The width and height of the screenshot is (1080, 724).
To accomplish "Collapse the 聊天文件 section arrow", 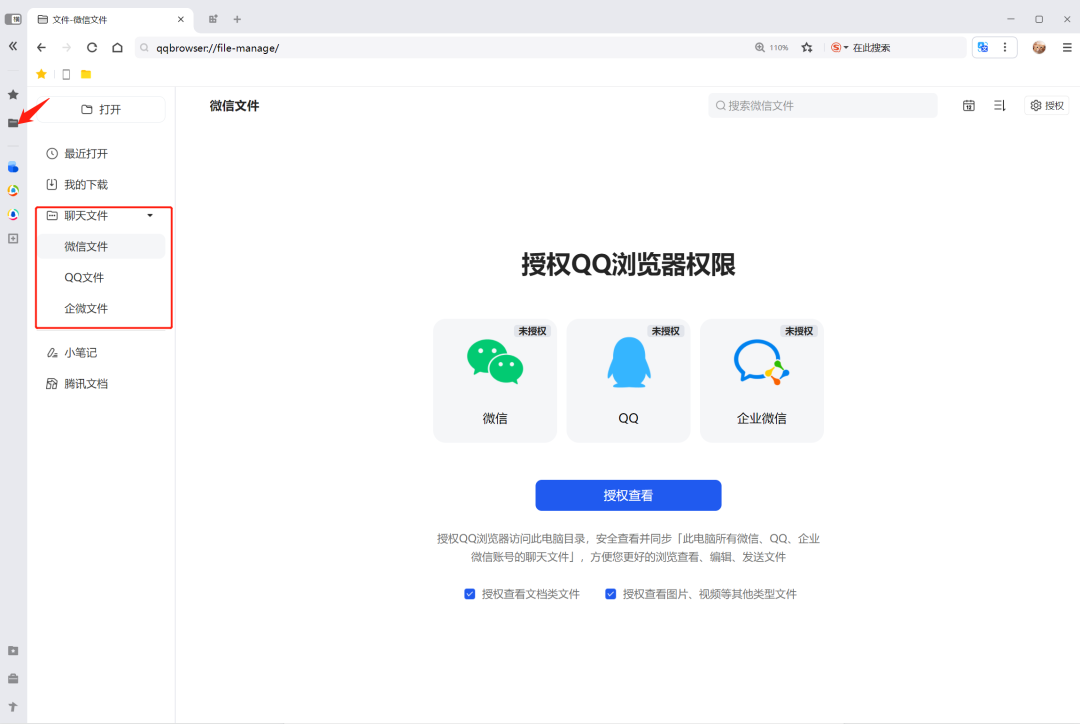I will click(x=150, y=216).
